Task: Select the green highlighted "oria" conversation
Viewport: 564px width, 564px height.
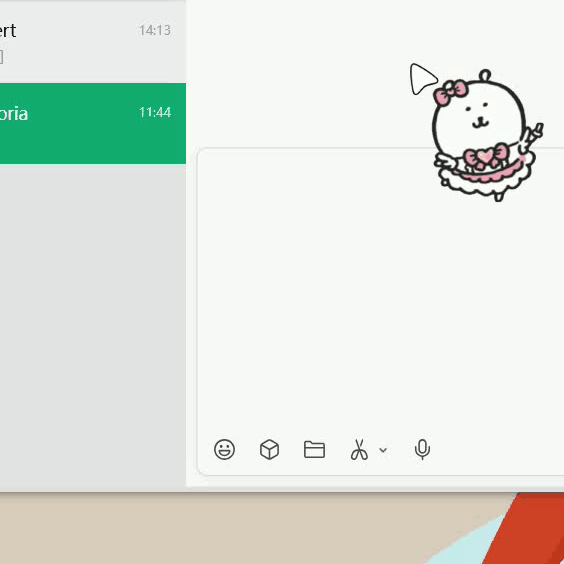Action: coord(93,123)
